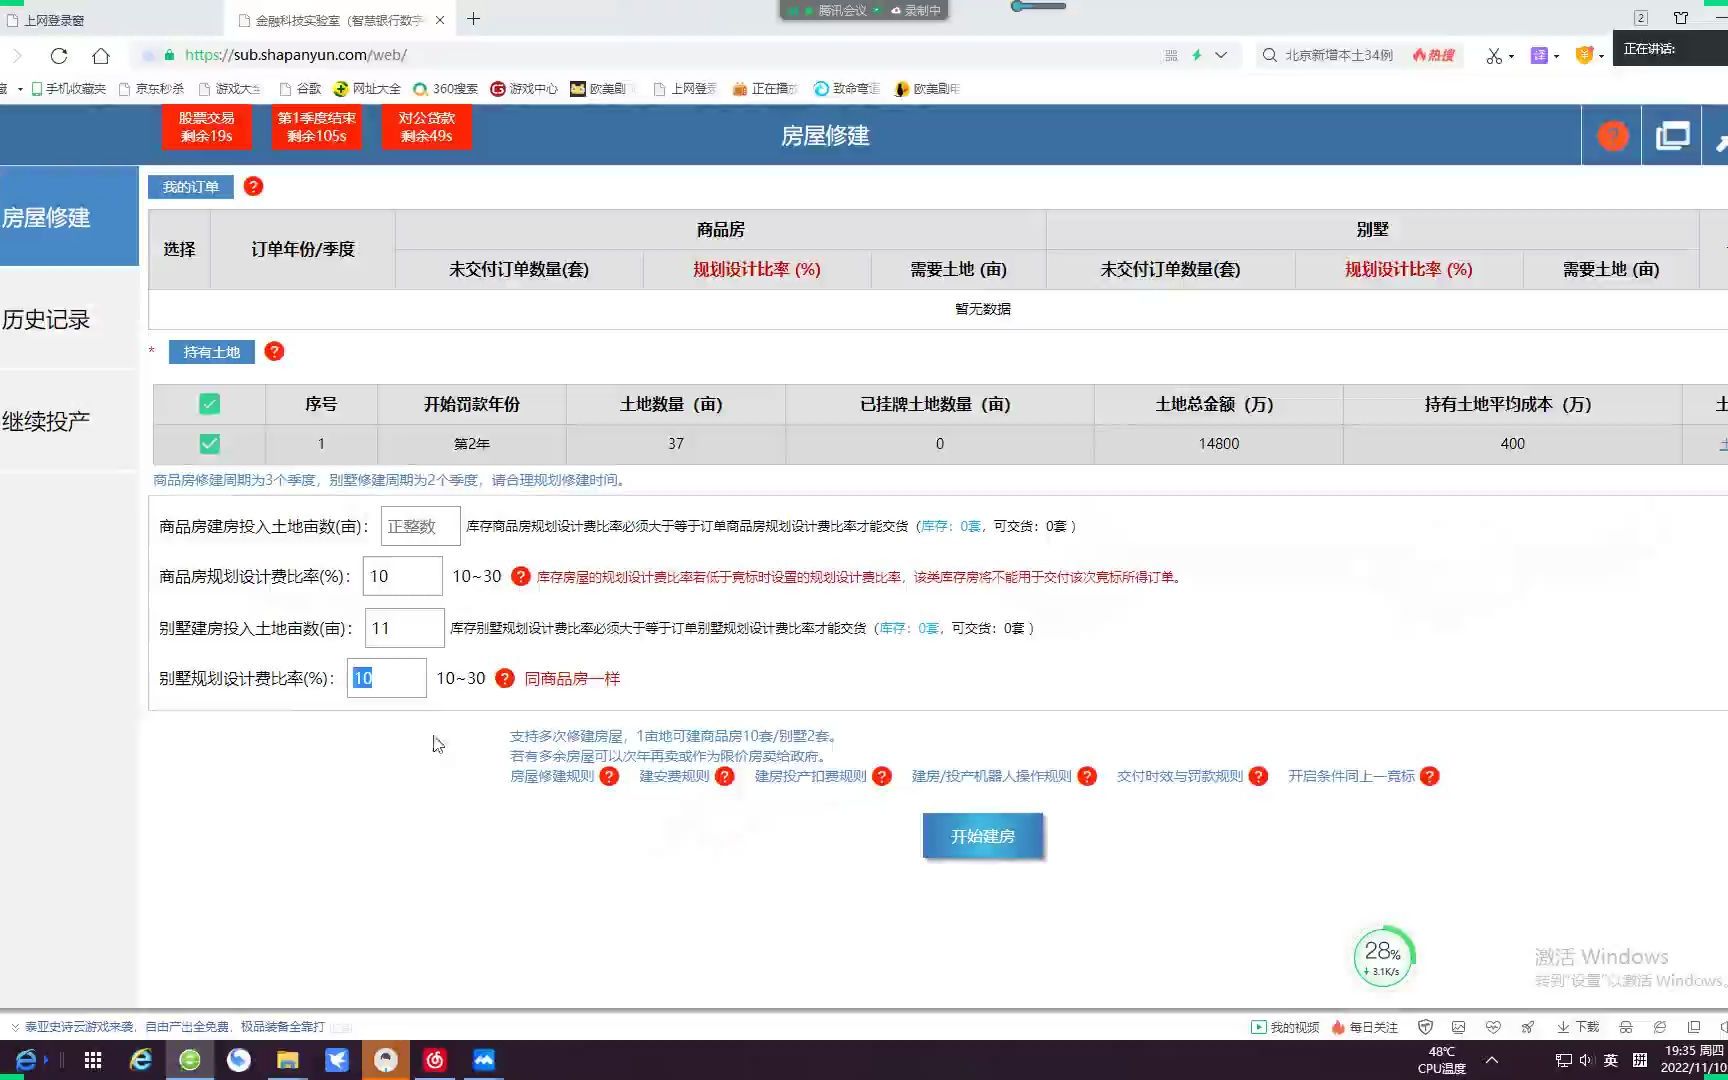Open the 建安费规则 link
The width and height of the screenshot is (1728, 1080).
tap(674, 776)
